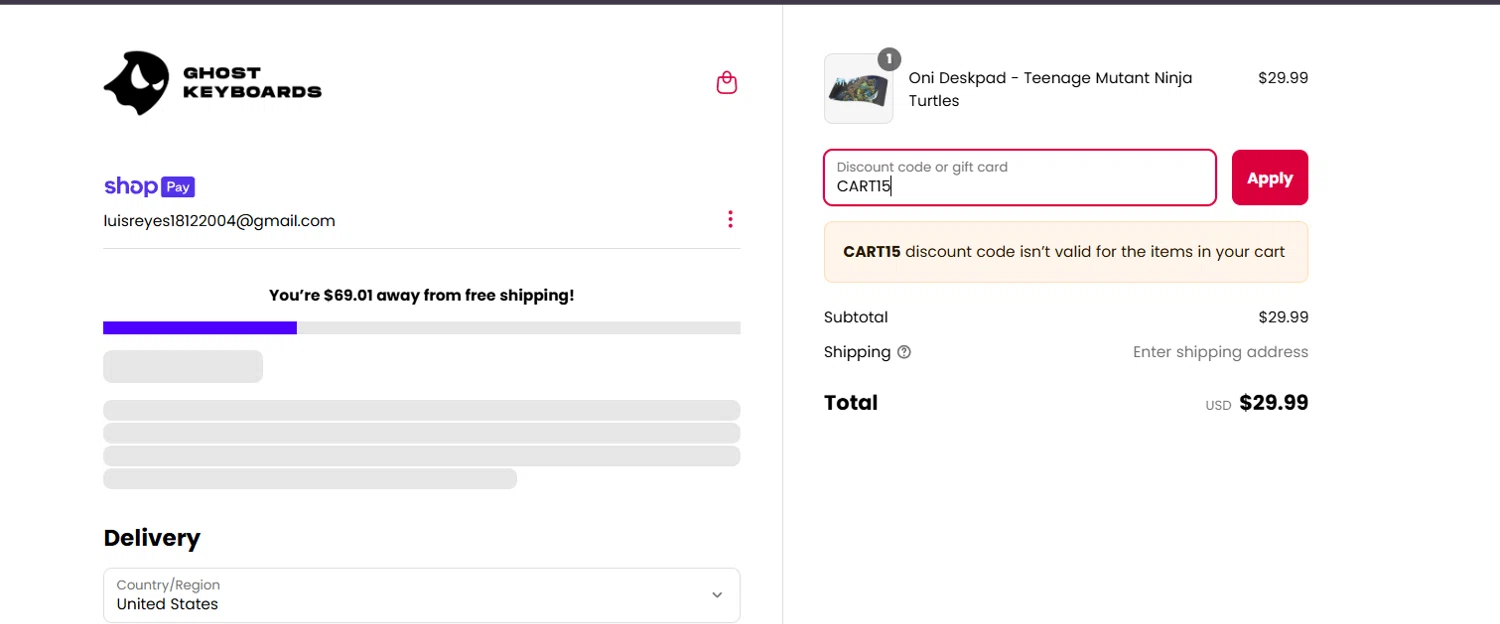1500x624 pixels.
Task: Open the three-dot account options menu
Action: [730, 220]
